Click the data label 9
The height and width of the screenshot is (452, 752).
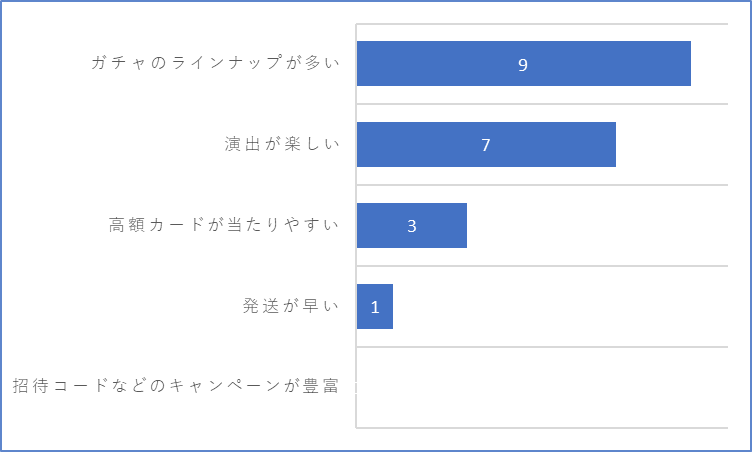coord(523,64)
